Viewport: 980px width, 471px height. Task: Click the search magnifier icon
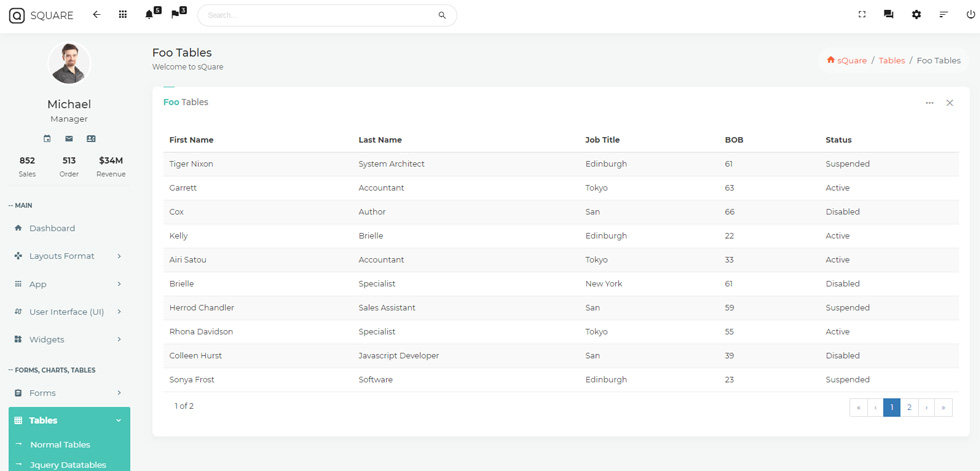(x=442, y=16)
